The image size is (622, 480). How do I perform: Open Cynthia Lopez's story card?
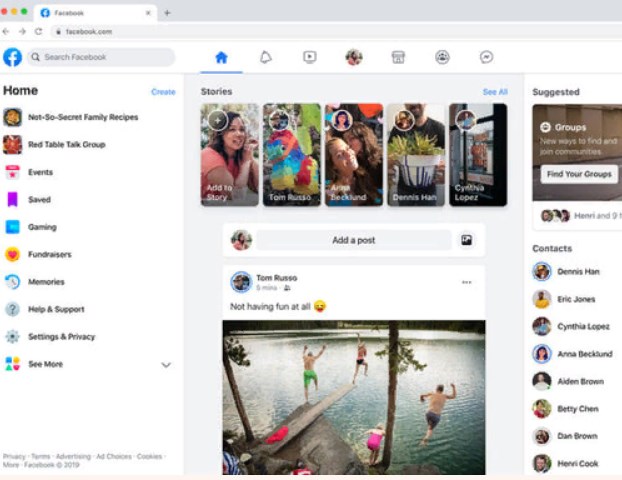[478, 155]
